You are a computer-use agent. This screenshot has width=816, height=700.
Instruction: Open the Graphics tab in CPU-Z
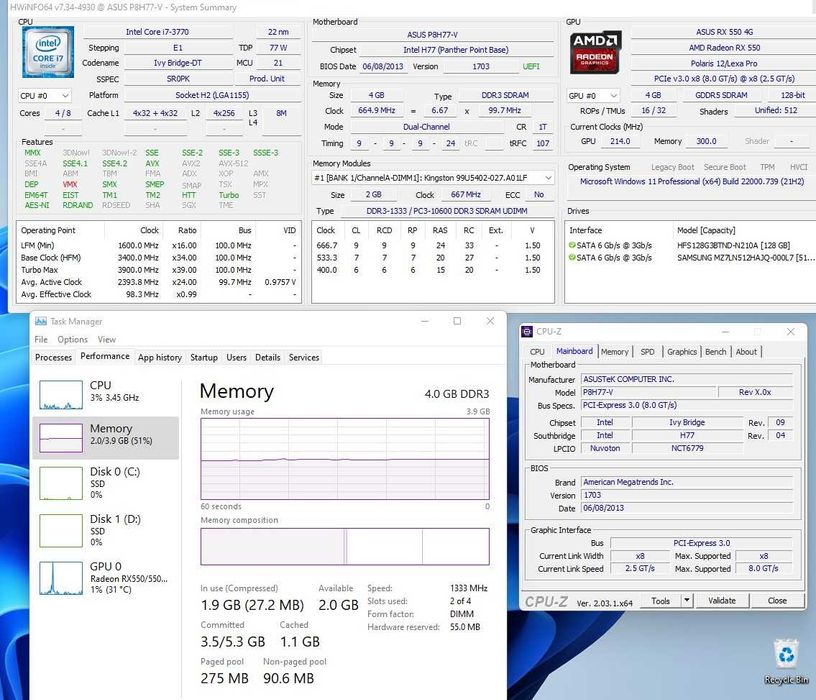click(x=682, y=352)
